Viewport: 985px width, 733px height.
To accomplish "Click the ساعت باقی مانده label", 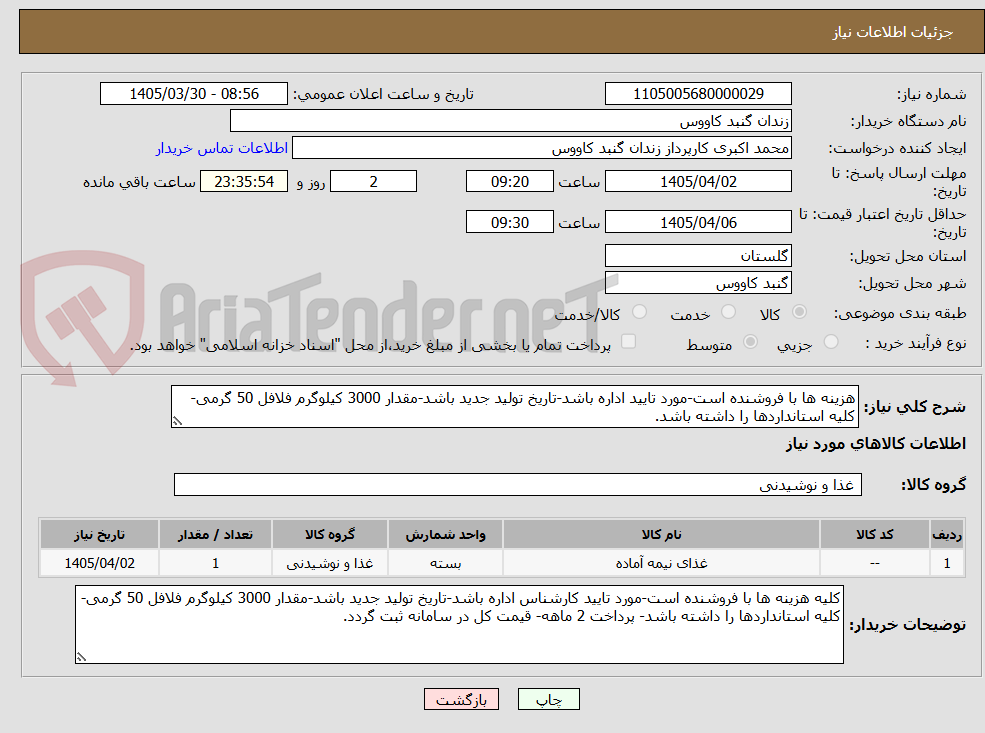I will tap(139, 182).
